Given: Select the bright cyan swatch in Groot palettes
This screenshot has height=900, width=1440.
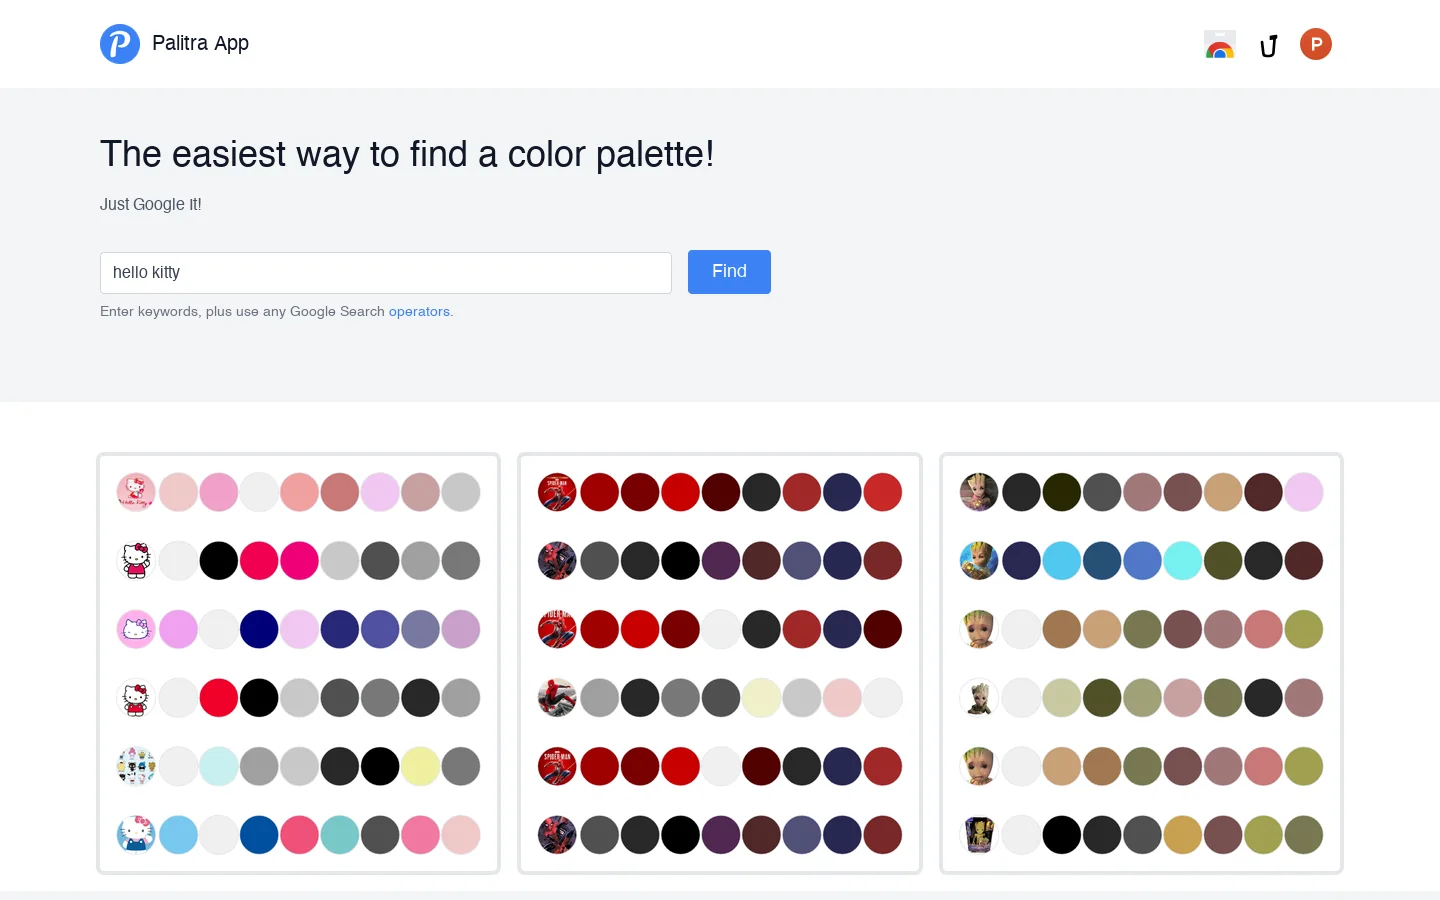Looking at the screenshot, I should (x=1183, y=561).
